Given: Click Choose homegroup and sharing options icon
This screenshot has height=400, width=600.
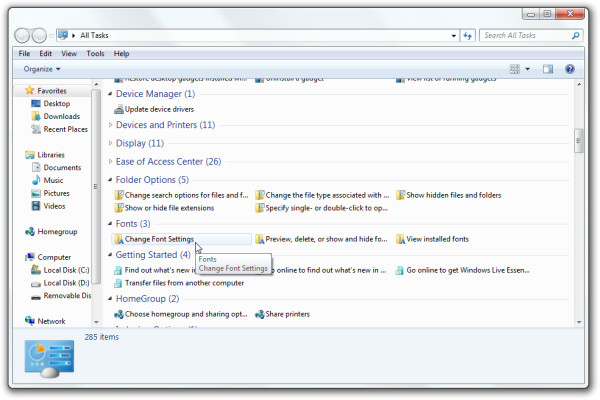Looking at the screenshot, I should (x=119, y=314).
